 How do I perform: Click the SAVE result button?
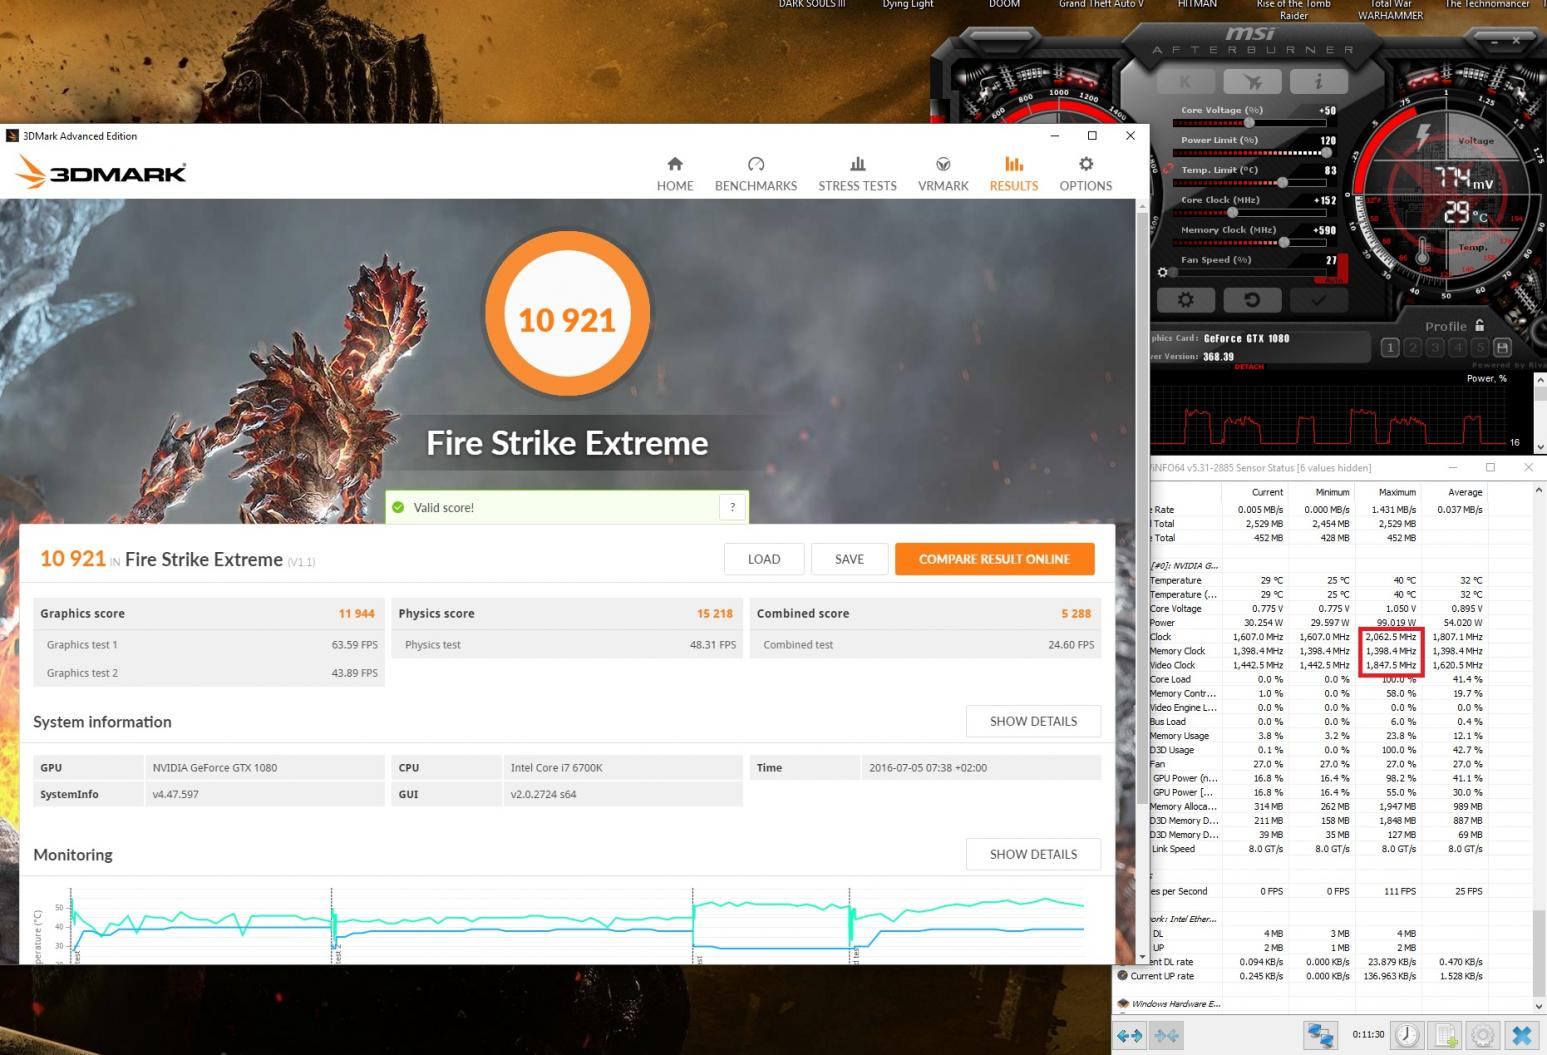pos(849,559)
